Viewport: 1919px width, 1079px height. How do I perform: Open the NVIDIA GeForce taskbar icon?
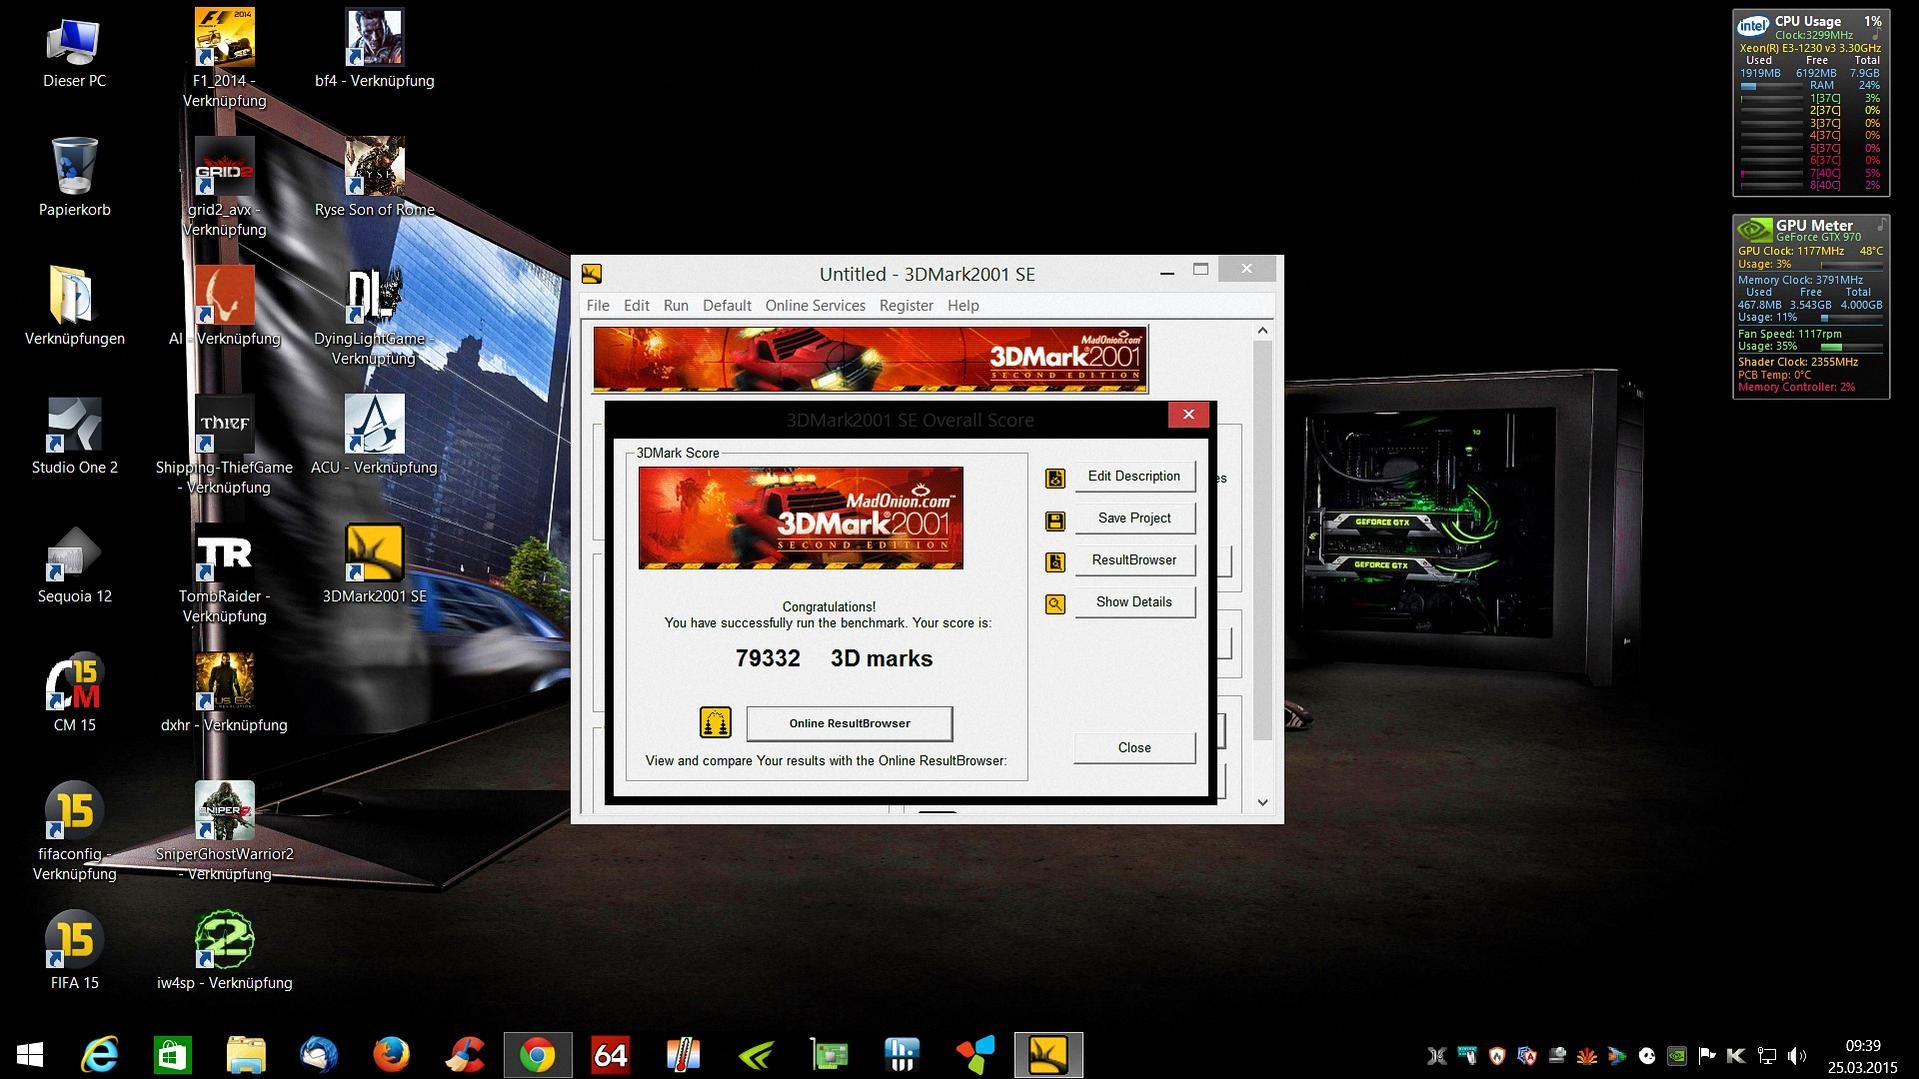click(x=757, y=1055)
